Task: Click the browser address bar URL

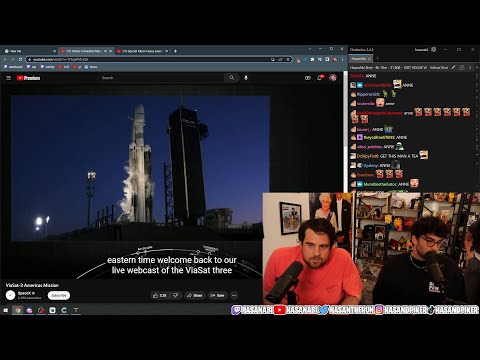Action: (61, 59)
